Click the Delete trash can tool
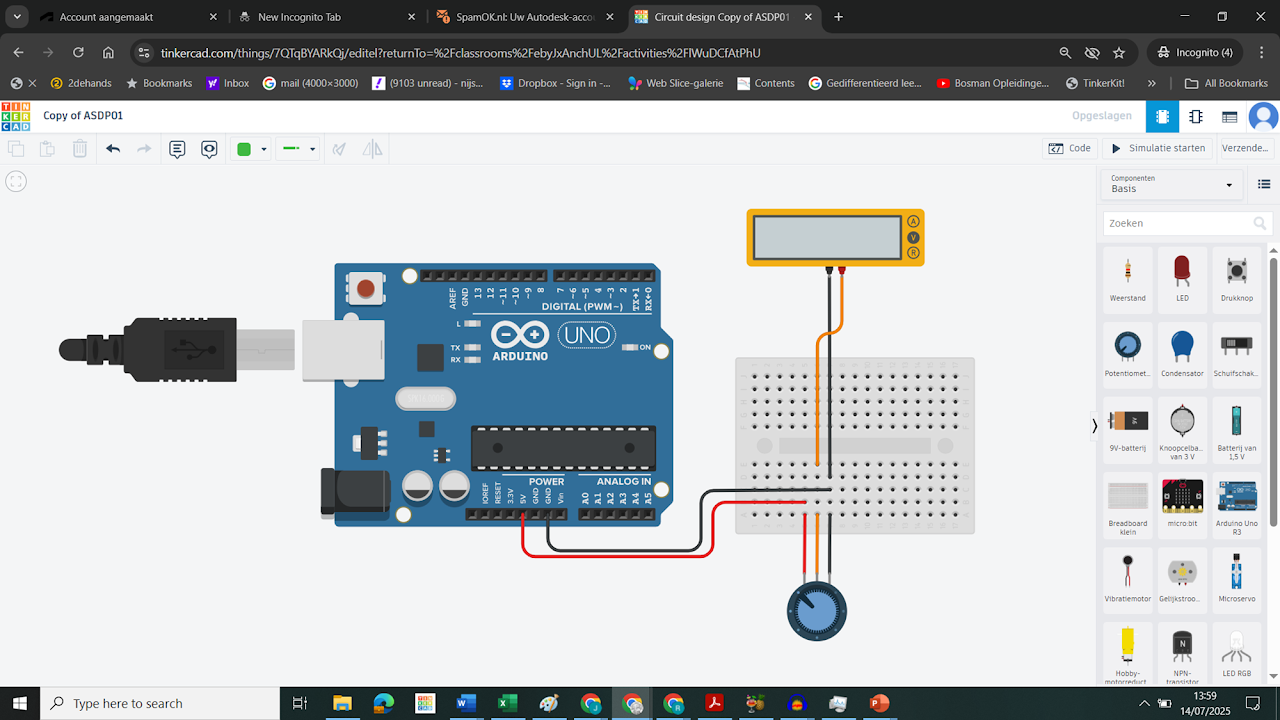The height and width of the screenshot is (720, 1280). (80, 149)
